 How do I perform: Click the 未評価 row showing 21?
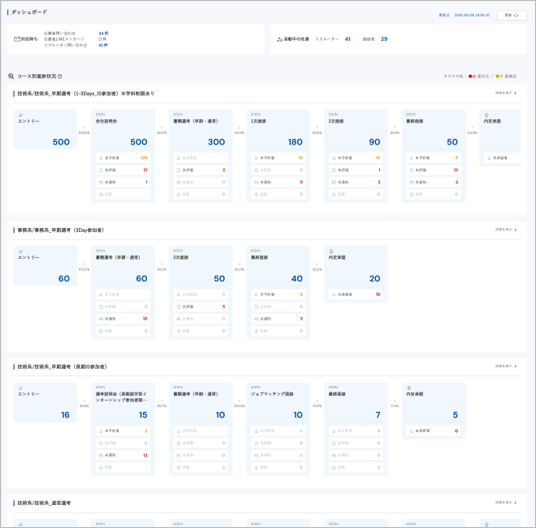pyautogui.click(x=123, y=170)
